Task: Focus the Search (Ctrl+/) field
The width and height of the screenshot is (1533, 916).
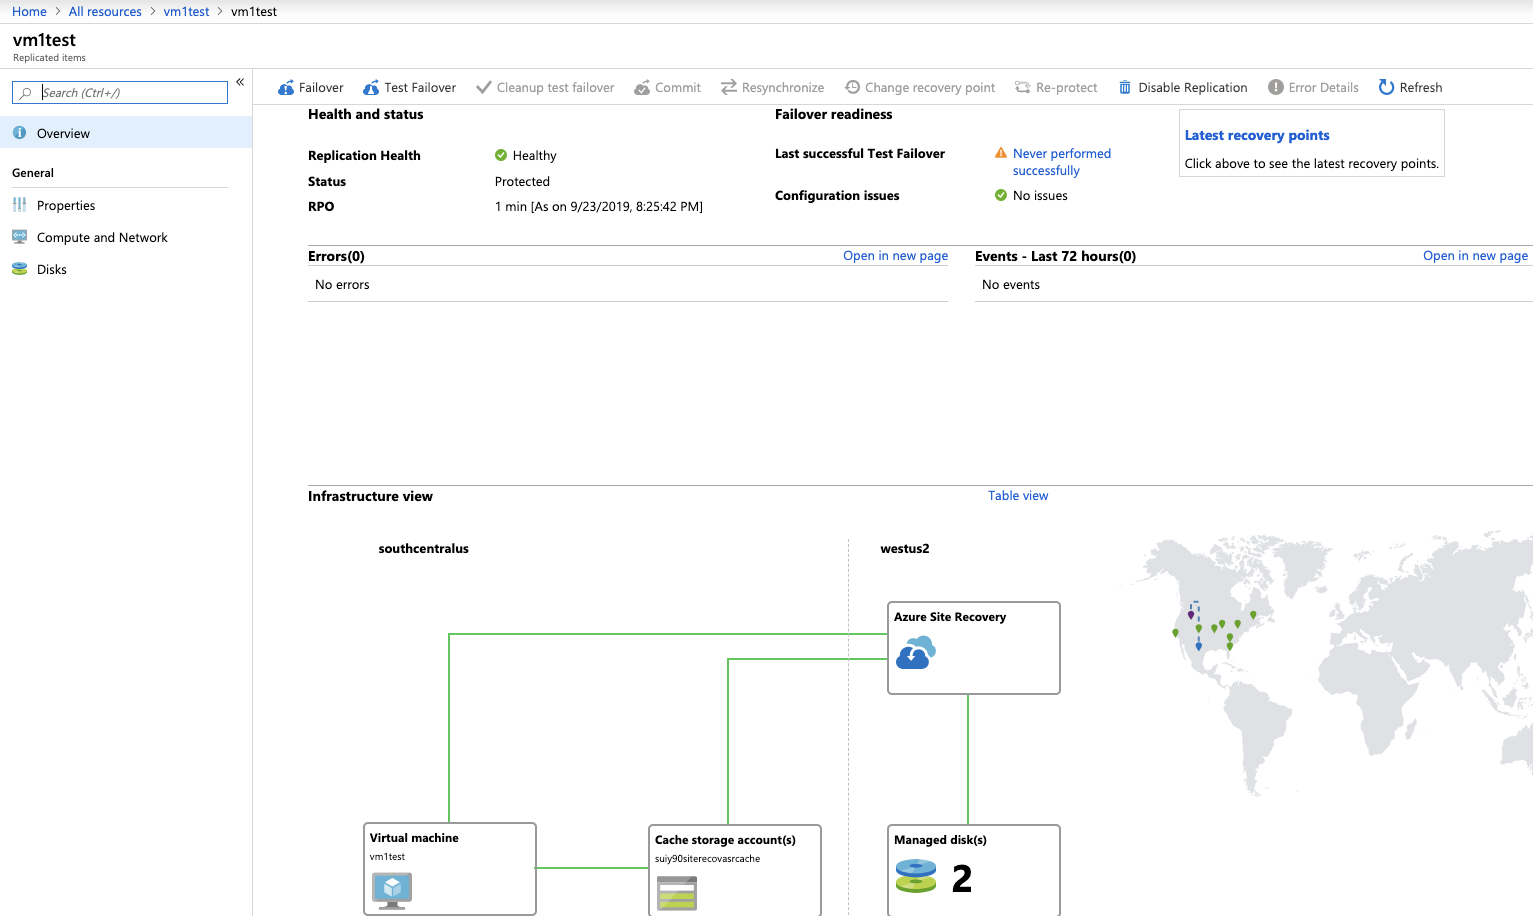Action: point(120,93)
